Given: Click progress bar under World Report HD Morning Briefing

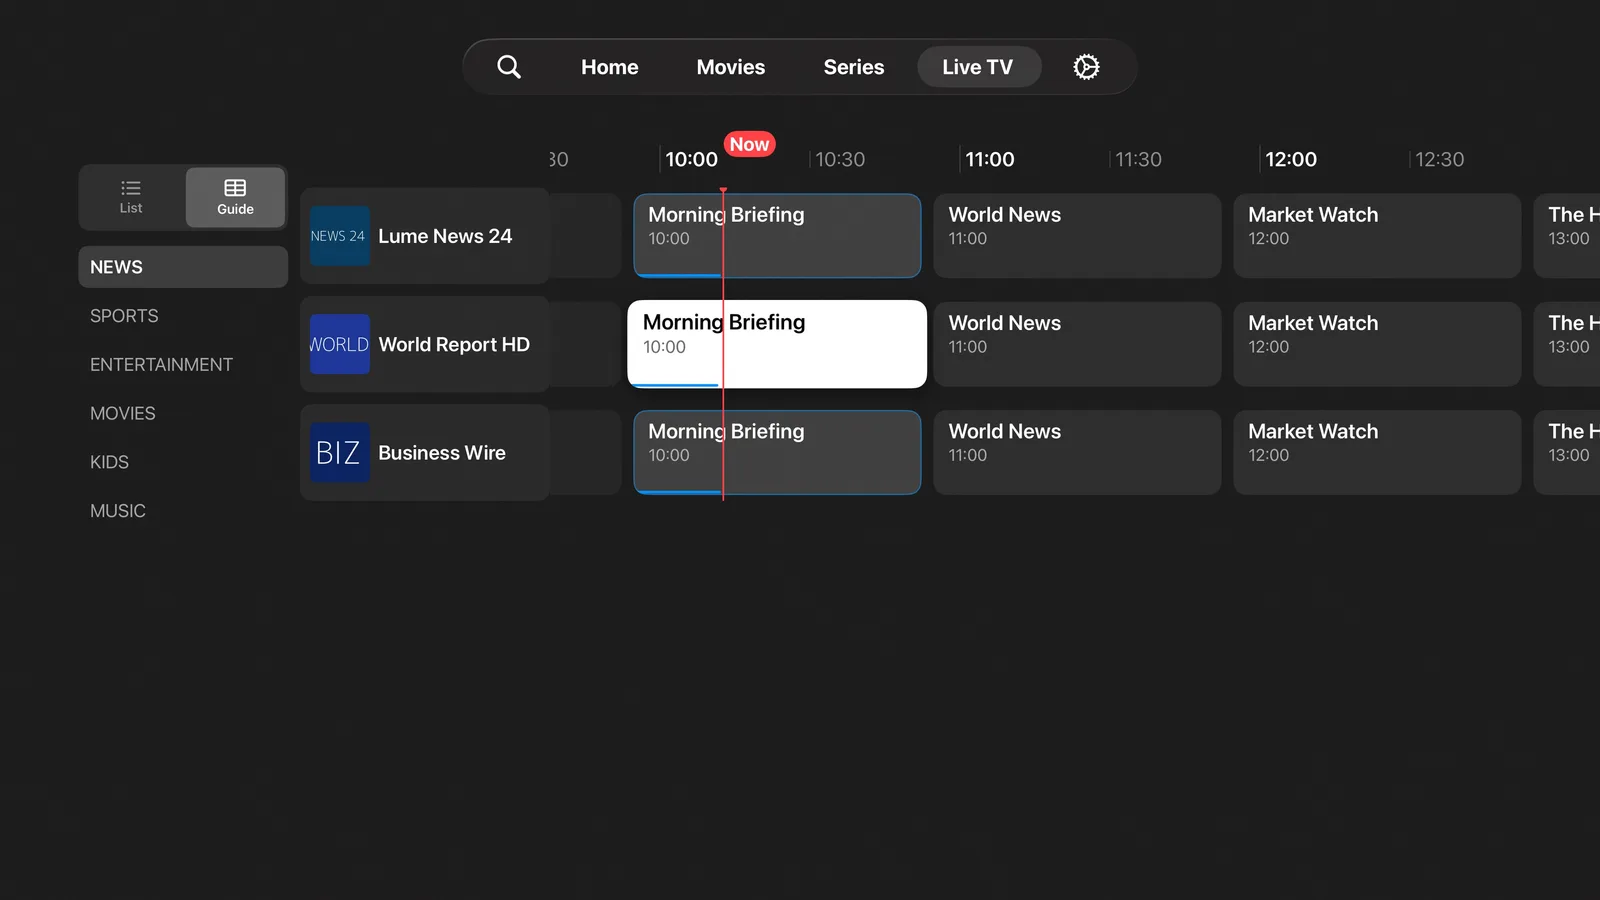Looking at the screenshot, I should click(x=675, y=385).
